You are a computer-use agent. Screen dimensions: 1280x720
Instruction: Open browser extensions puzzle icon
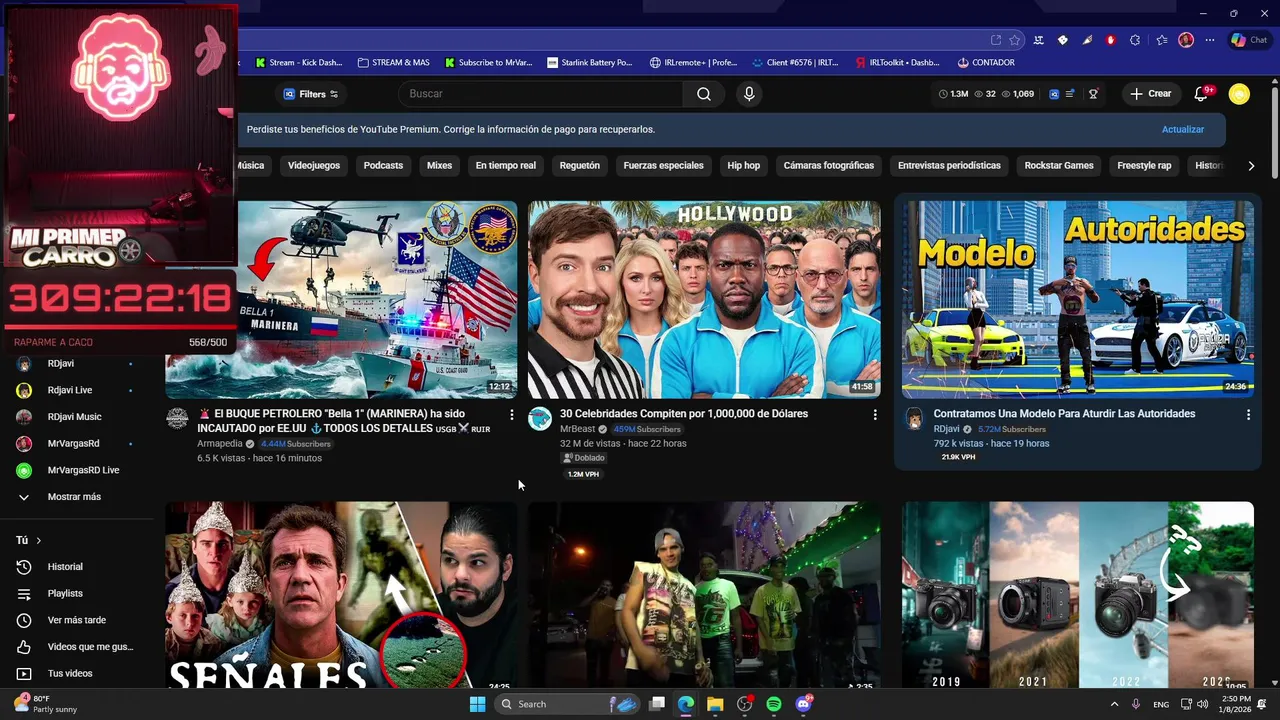(1135, 40)
